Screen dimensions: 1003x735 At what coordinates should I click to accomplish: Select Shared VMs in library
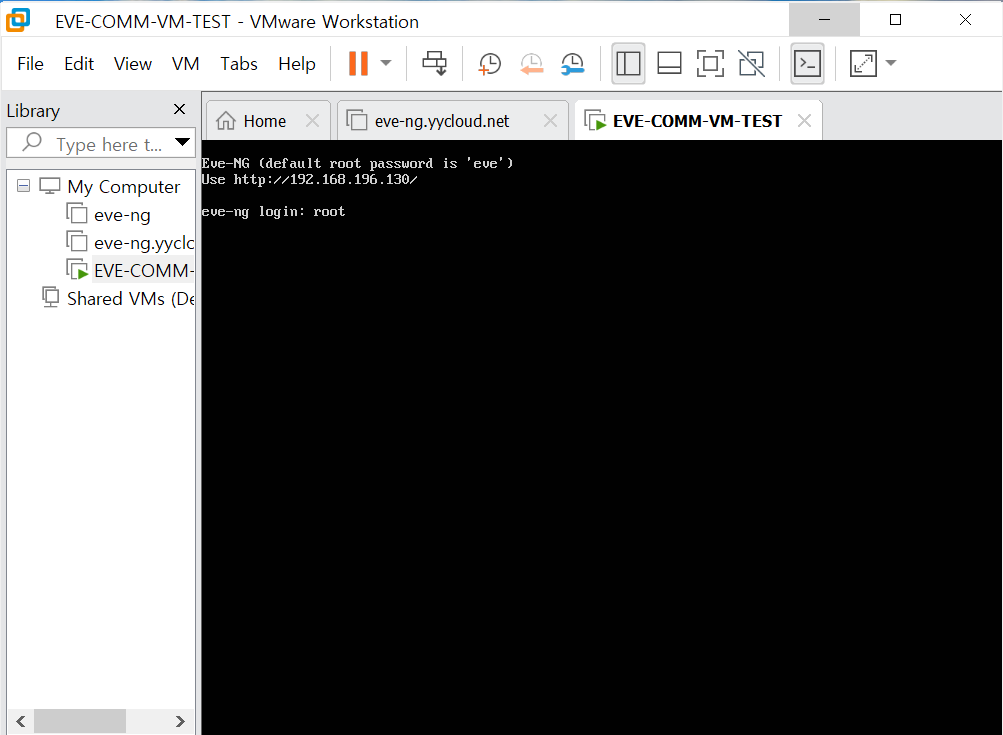click(130, 299)
